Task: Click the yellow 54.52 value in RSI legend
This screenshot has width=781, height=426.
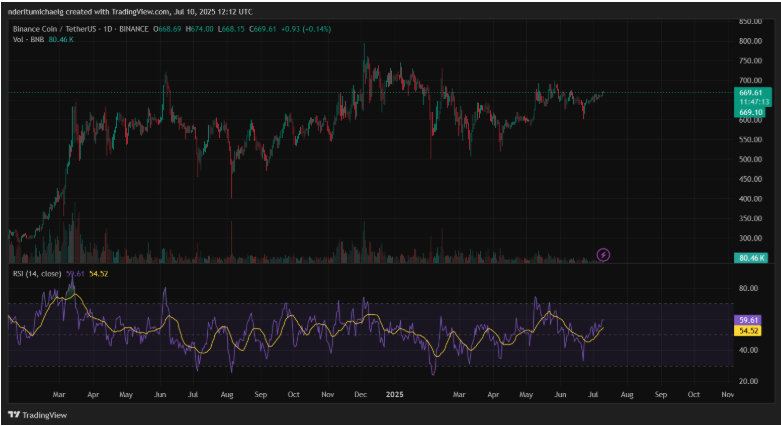Action: click(99, 274)
